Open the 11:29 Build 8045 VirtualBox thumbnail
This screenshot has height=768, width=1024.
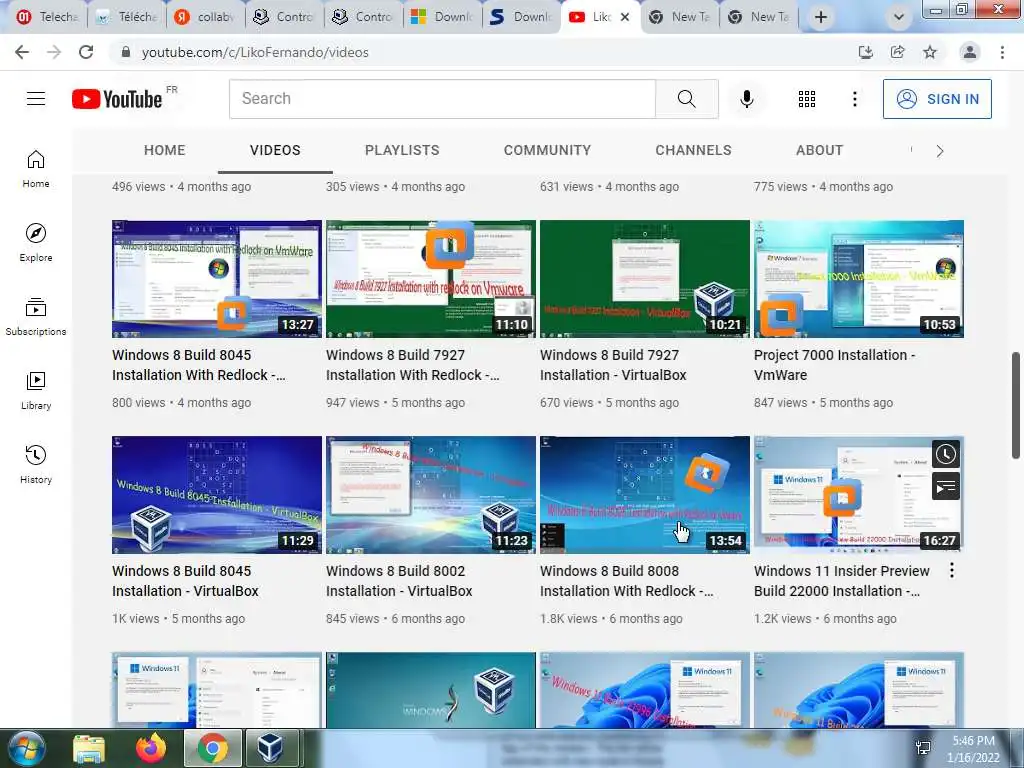pos(217,495)
